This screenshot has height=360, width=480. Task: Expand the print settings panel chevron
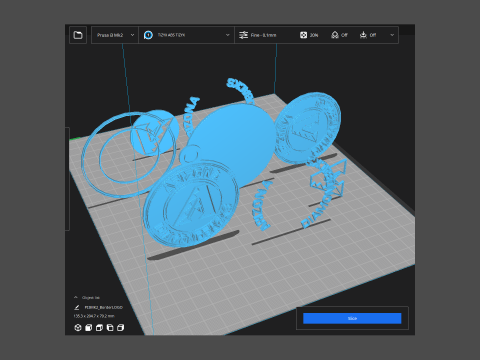click(392, 35)
